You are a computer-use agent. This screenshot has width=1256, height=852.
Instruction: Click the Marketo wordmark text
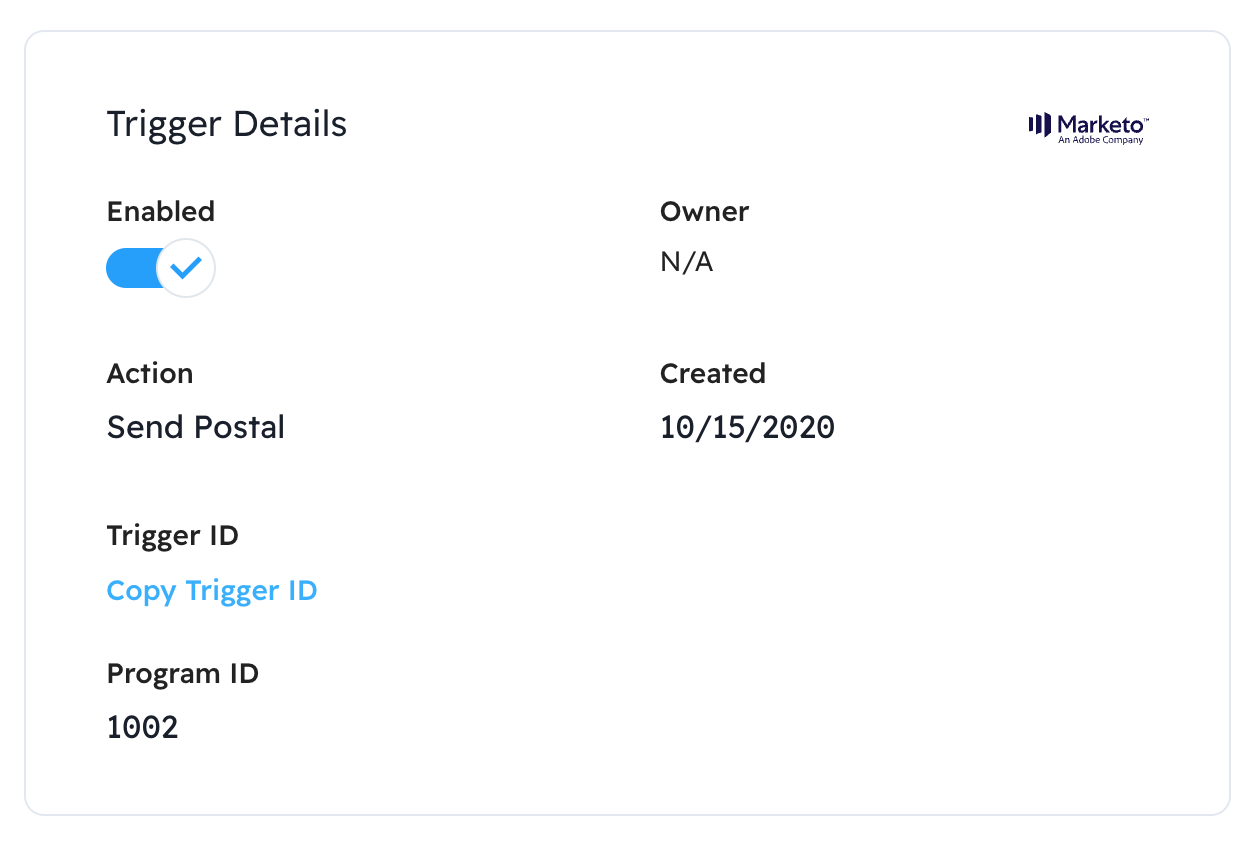click(1102, 123)
